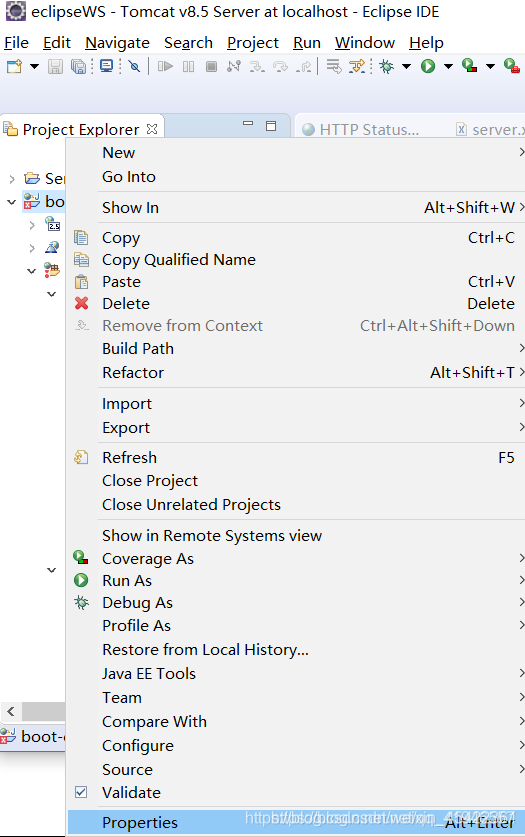Click the Coverage launch toolbar icon
The width and height of the screenshot is (525, 837).
[470, 66]
